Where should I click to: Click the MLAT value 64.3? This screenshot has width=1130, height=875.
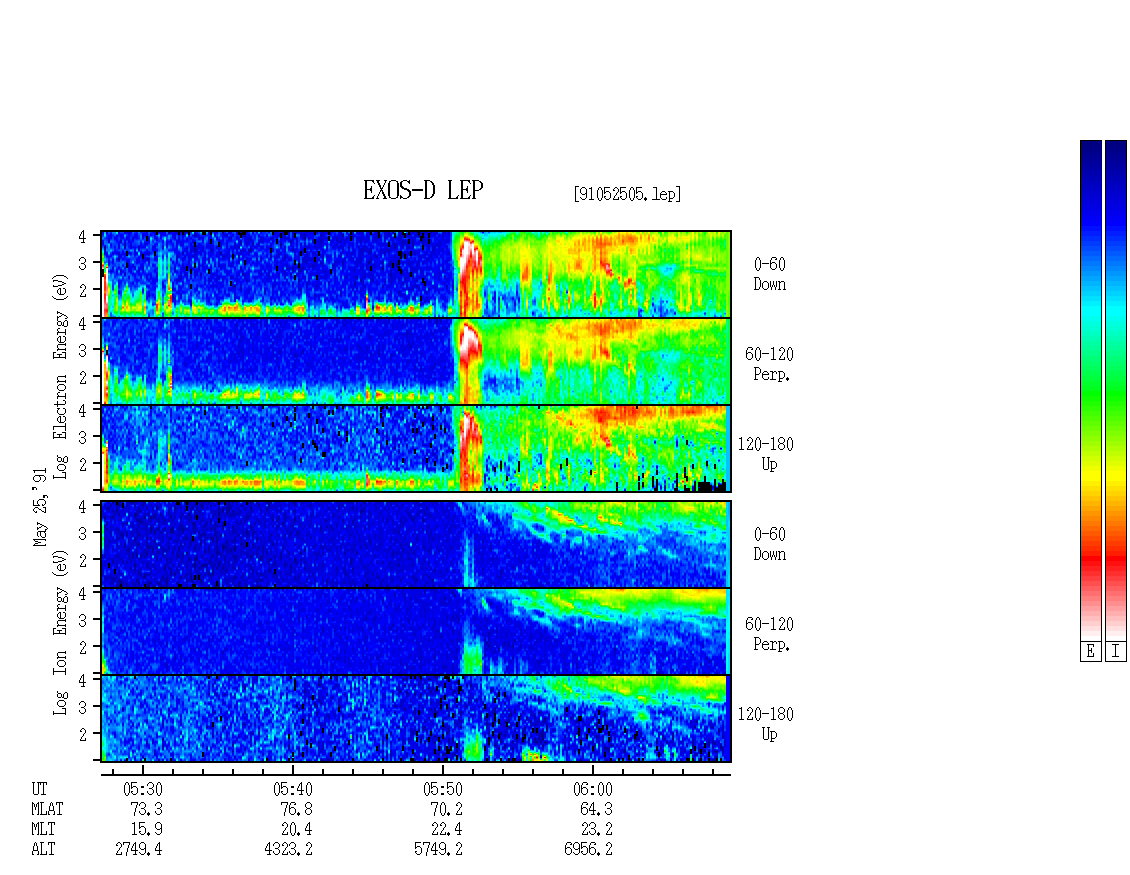click(596, 809)
